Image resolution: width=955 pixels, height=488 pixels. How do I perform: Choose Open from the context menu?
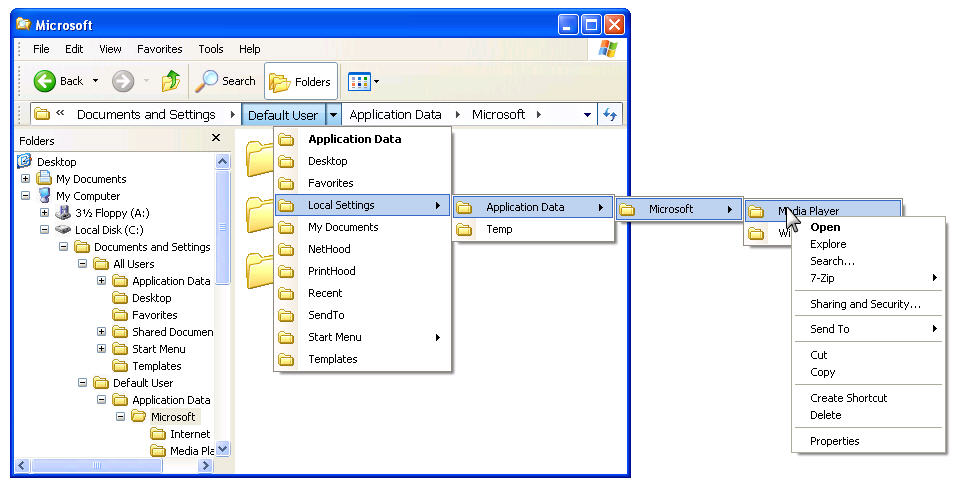tap(868, 227)
